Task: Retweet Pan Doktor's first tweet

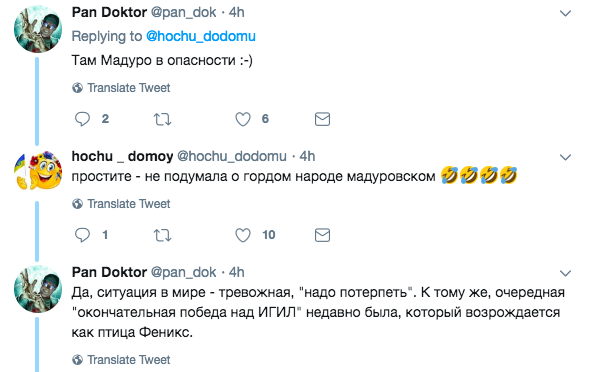Action: click(x=163, y=119)
